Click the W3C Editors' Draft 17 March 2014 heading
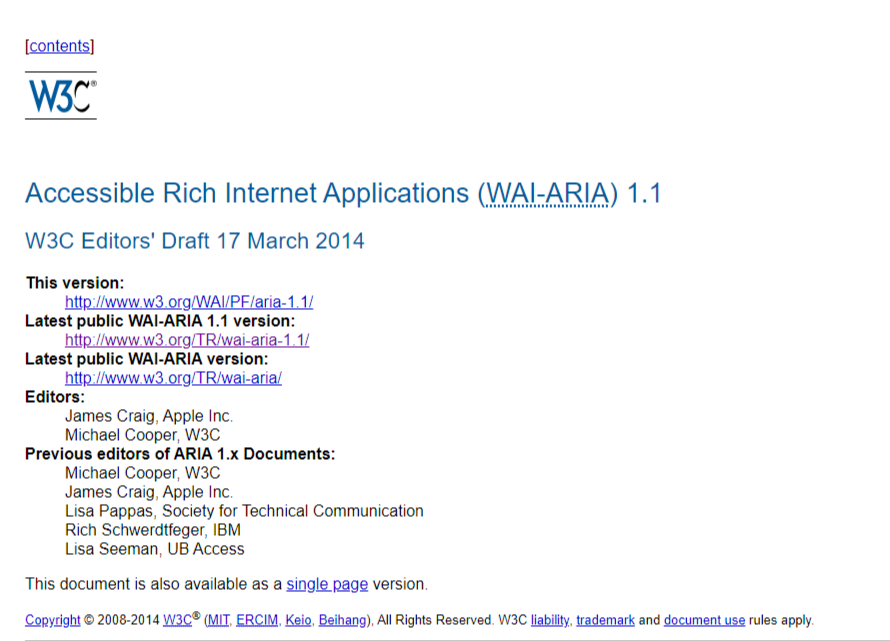The height and width of the screenshot is (641, 890). pyautogui.click(x=195, y=241)
